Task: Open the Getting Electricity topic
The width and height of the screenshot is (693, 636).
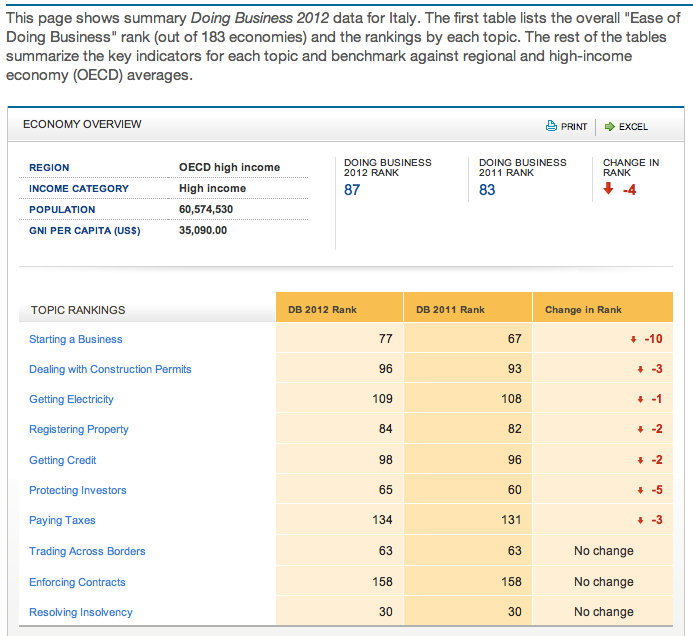Action: (71, 399)
